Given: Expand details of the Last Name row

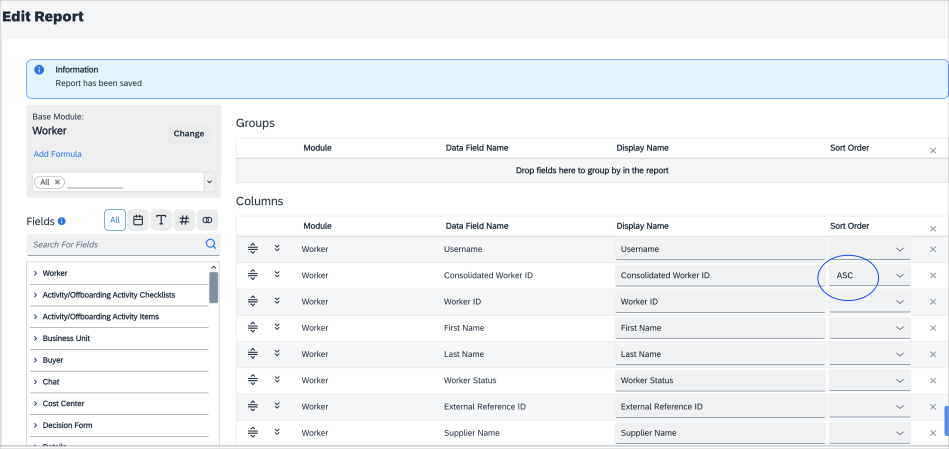Looking at the screenshot, I should (277, 353).
